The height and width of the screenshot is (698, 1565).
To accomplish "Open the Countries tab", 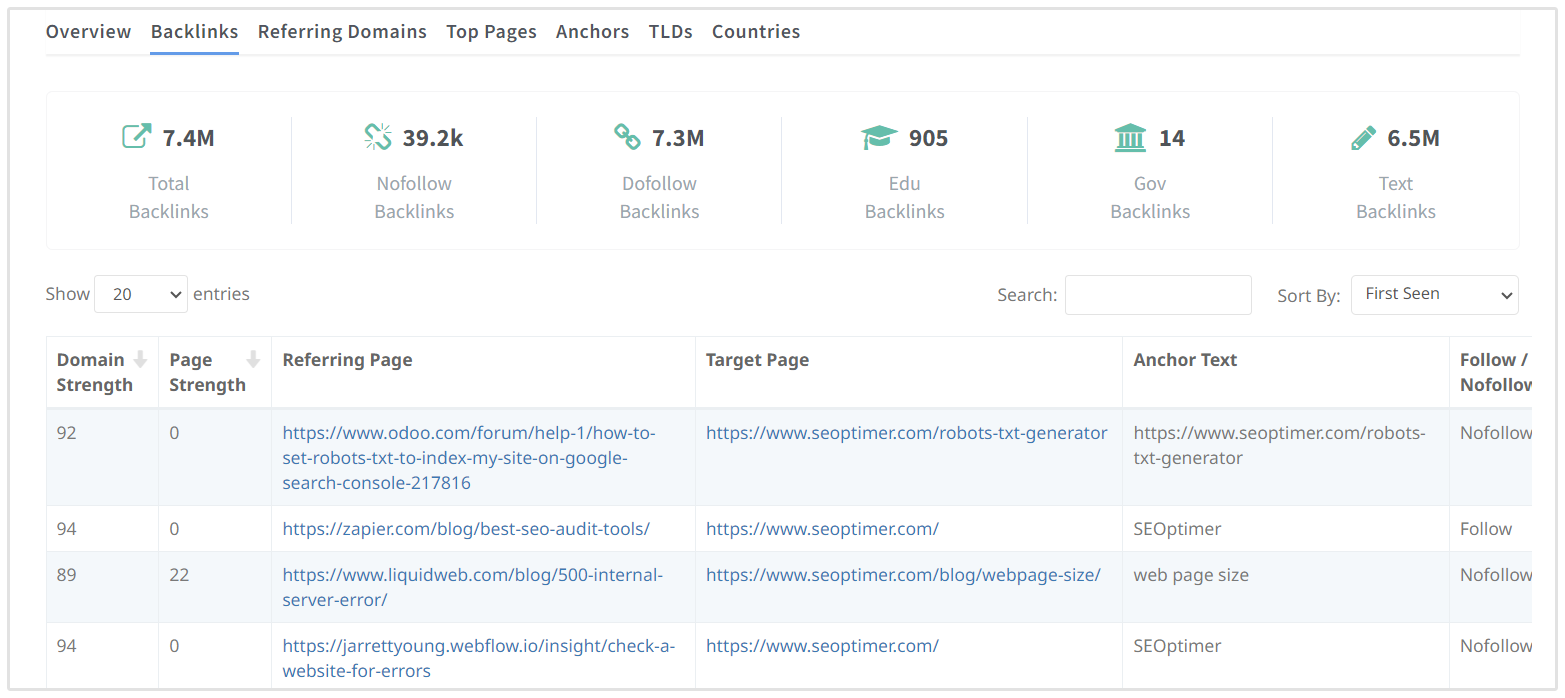I will click(755, 32).
